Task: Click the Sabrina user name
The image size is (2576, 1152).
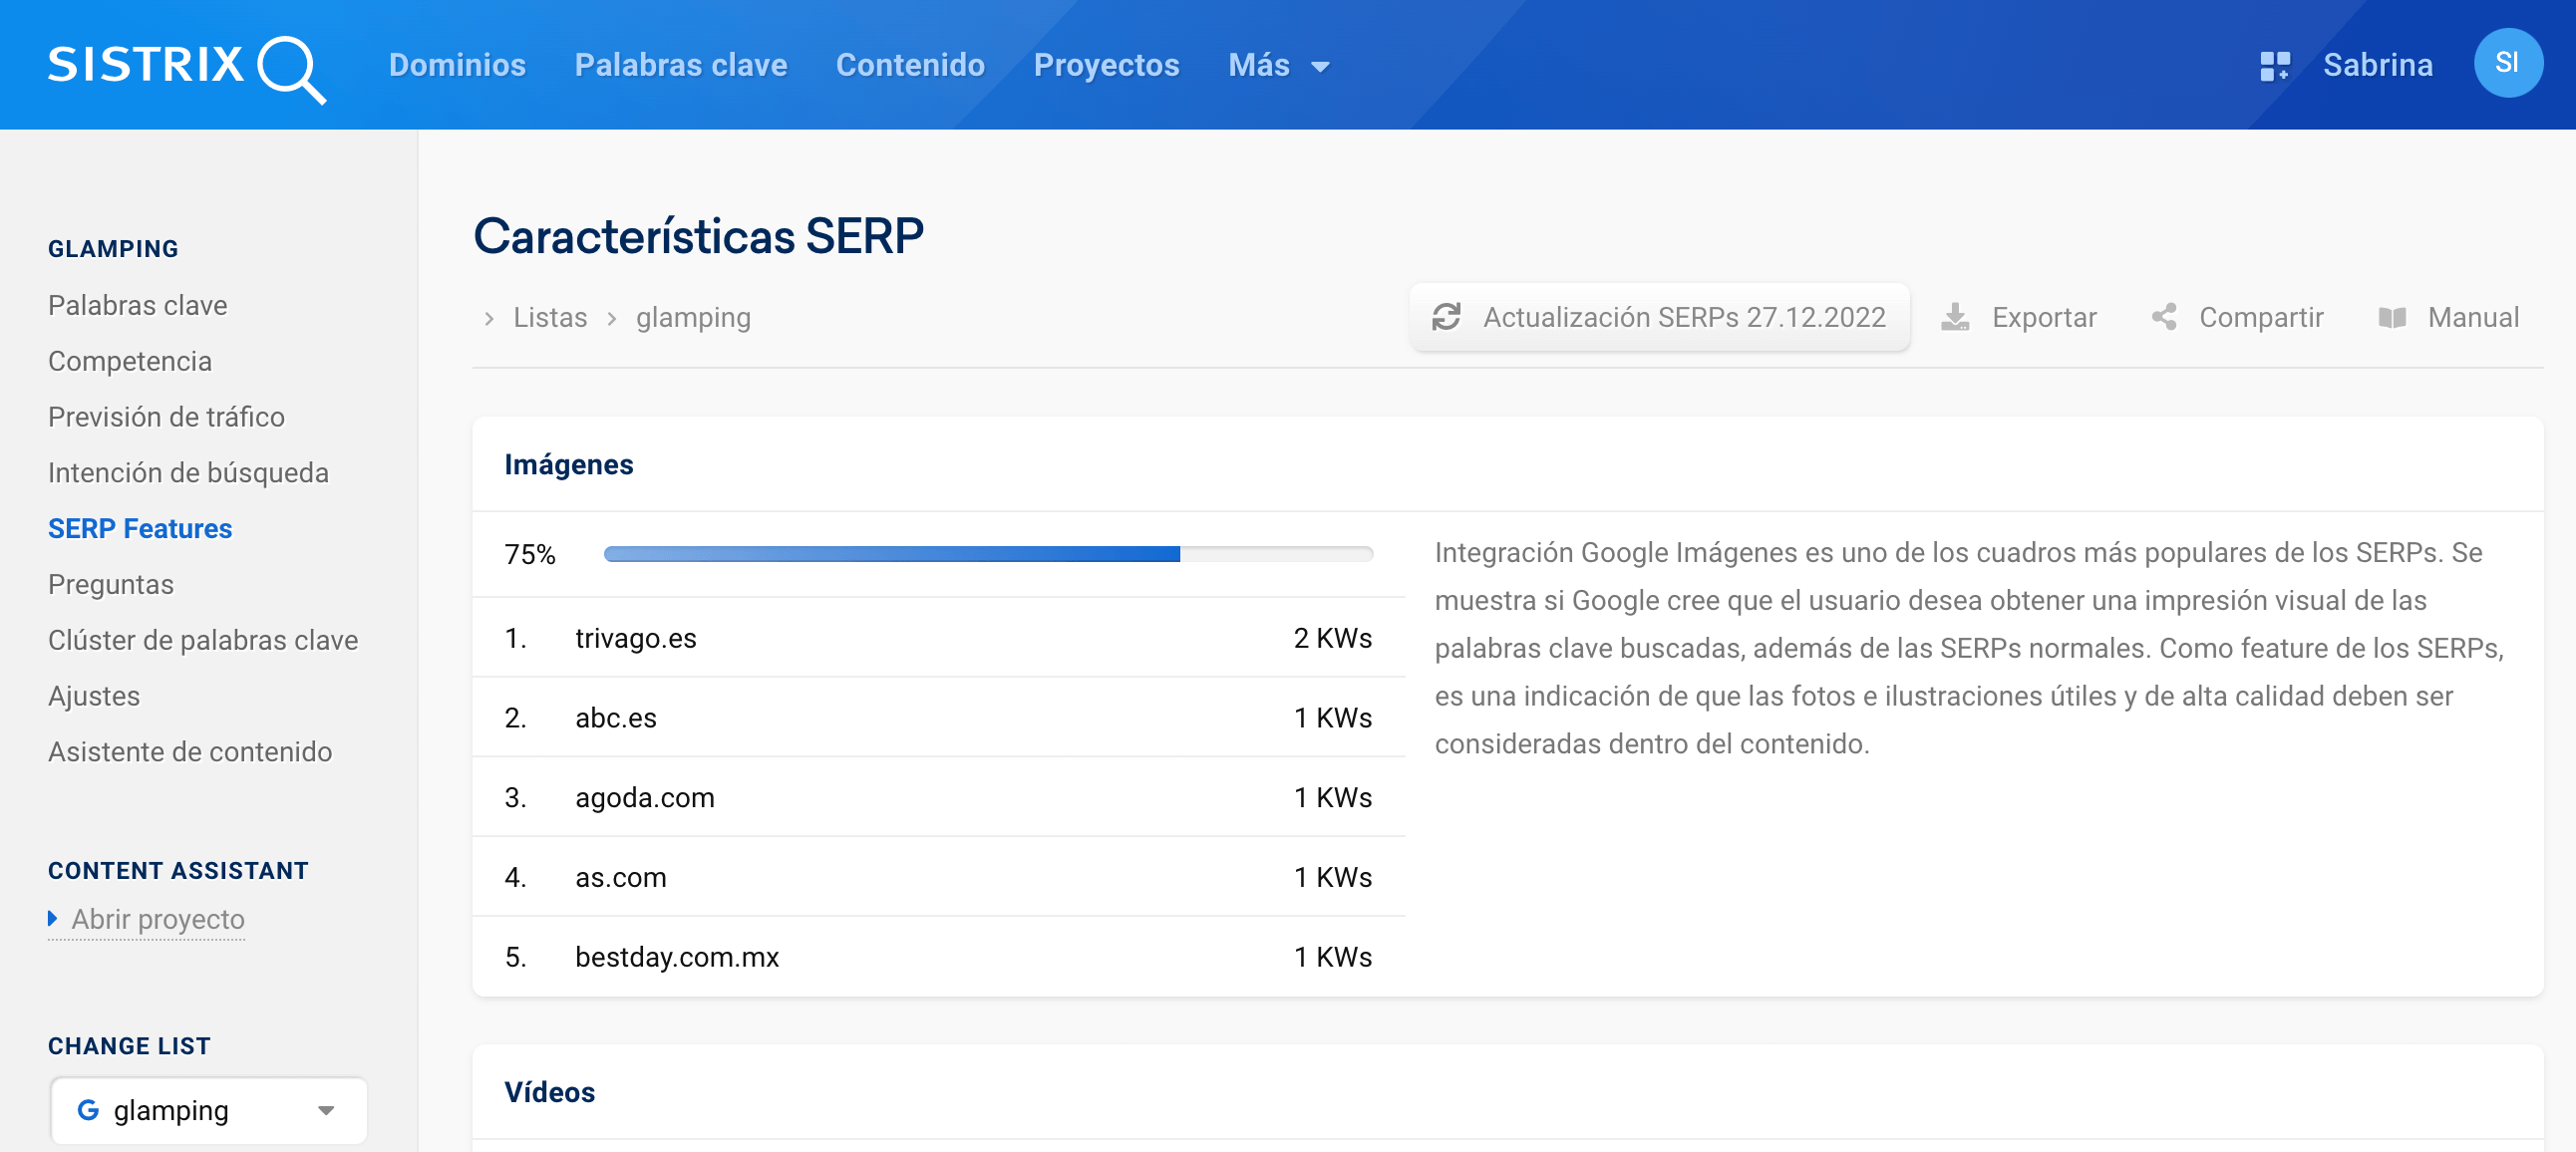Action: pyautogui.click(x=2377, y=65)
